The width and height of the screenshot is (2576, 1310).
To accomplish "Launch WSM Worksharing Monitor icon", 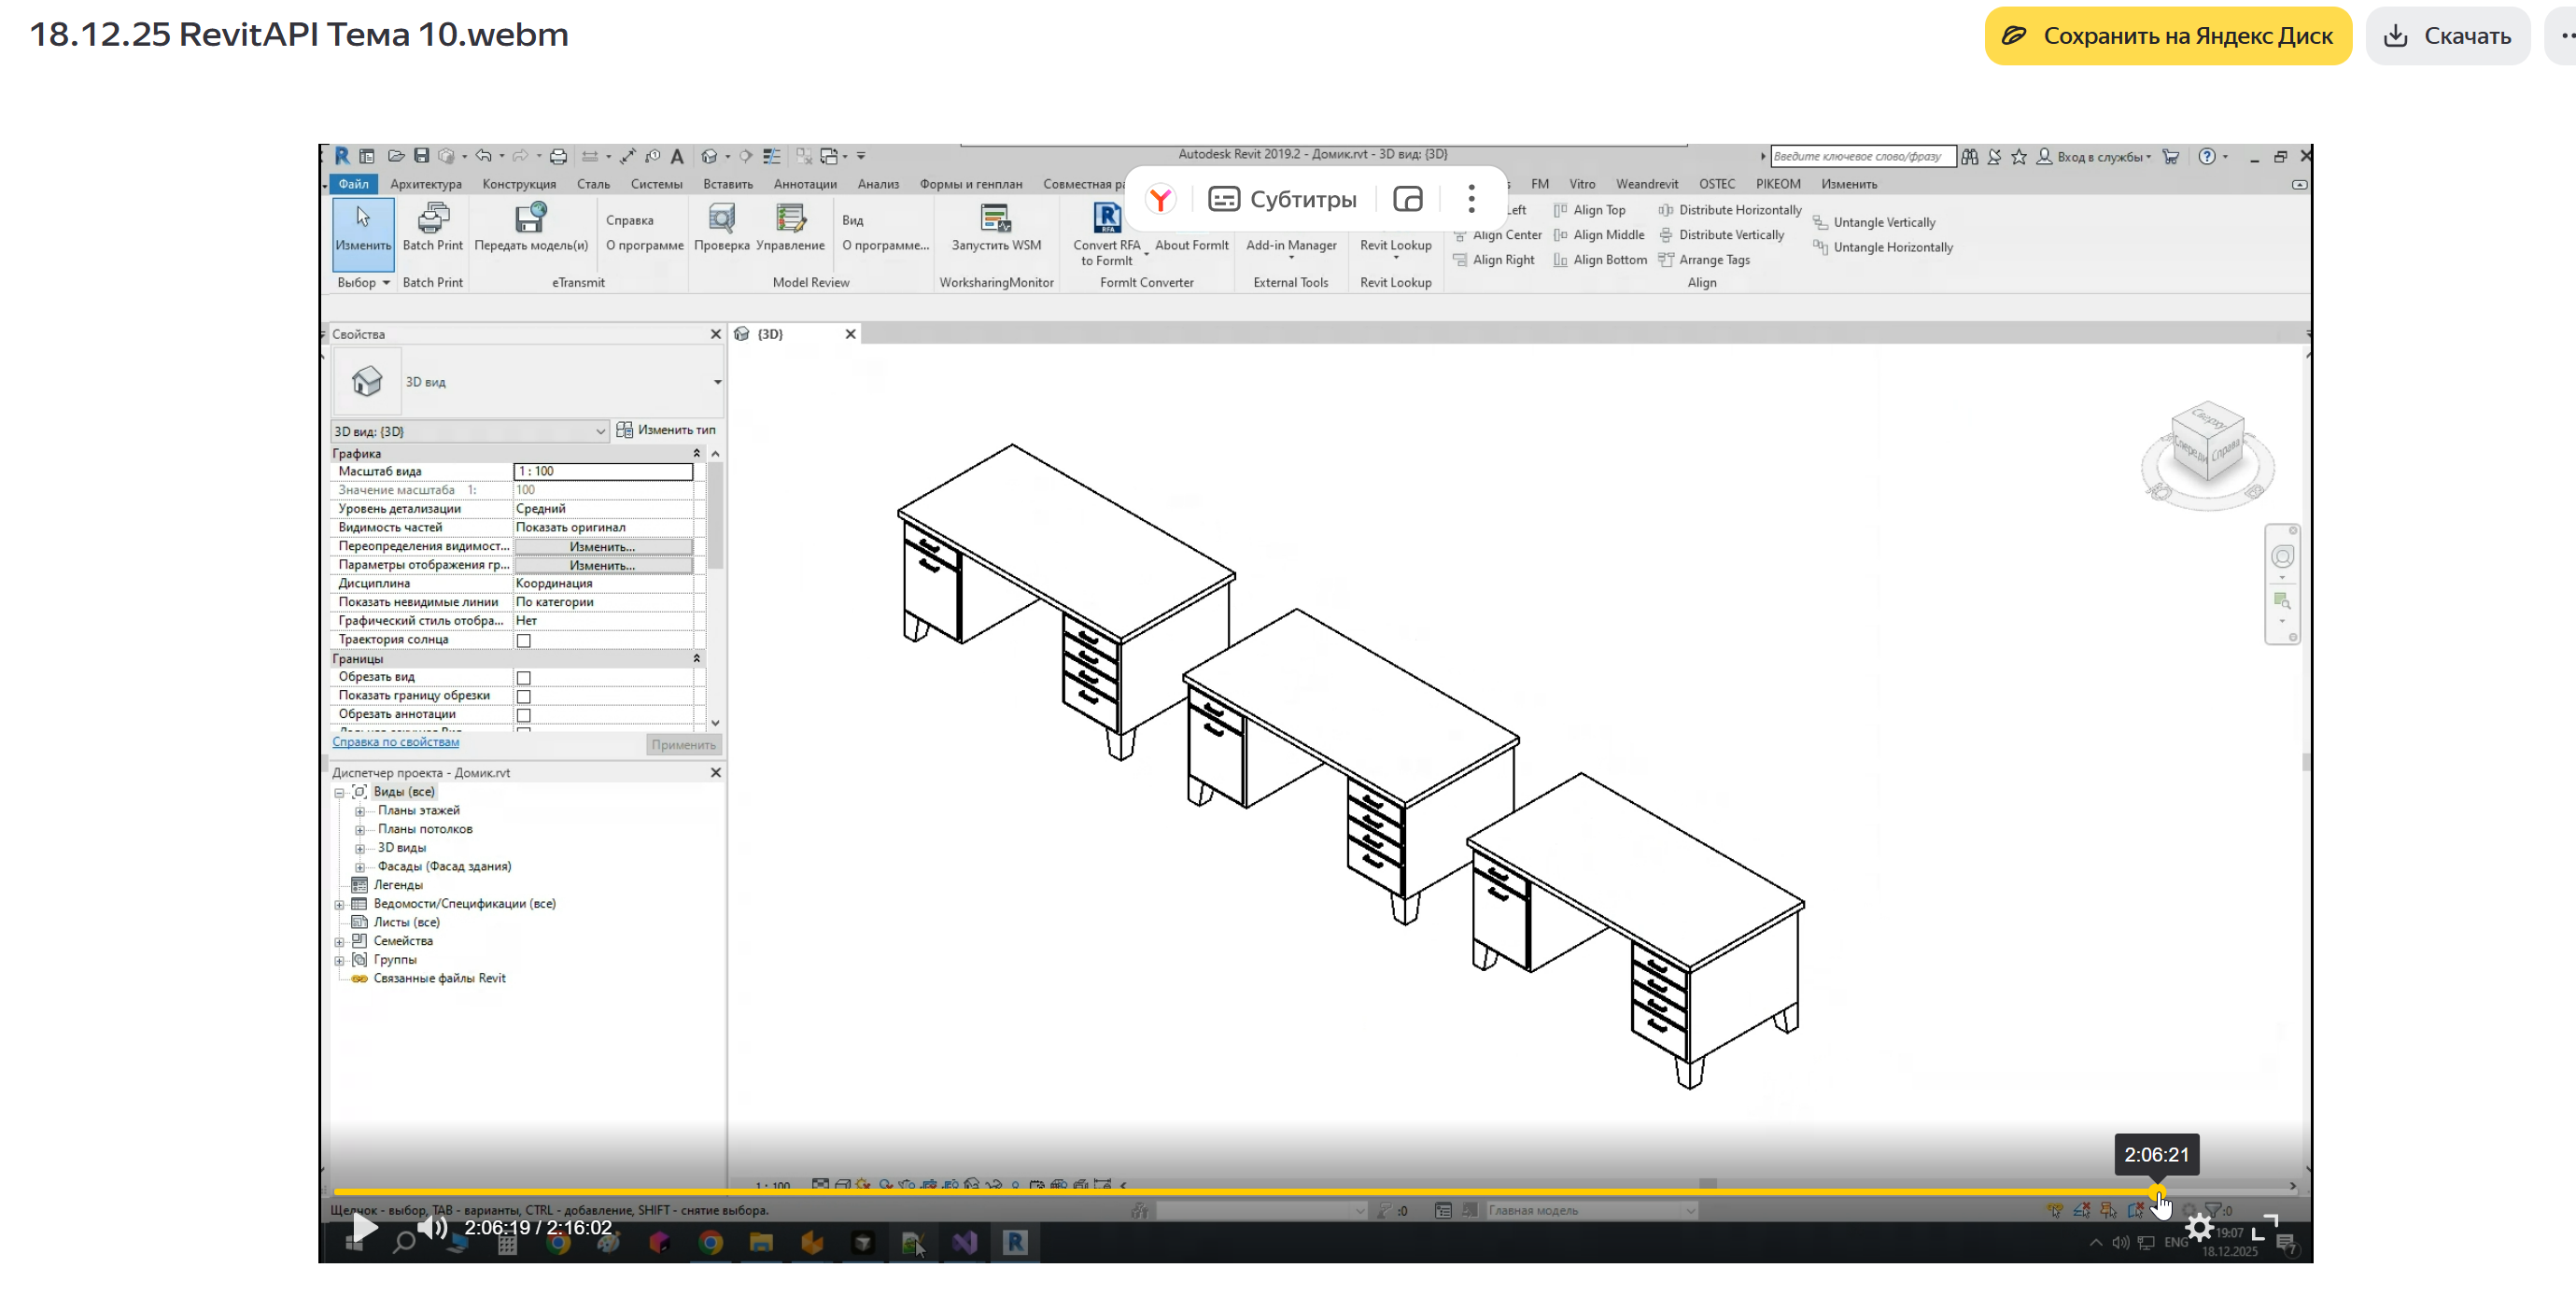I will tap(995, 219).
